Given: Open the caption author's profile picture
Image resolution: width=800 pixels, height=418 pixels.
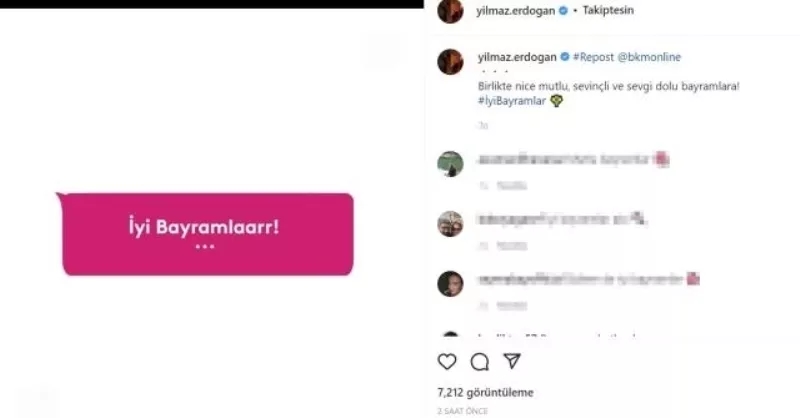Looking at the screenshot, I should (451, 62).
